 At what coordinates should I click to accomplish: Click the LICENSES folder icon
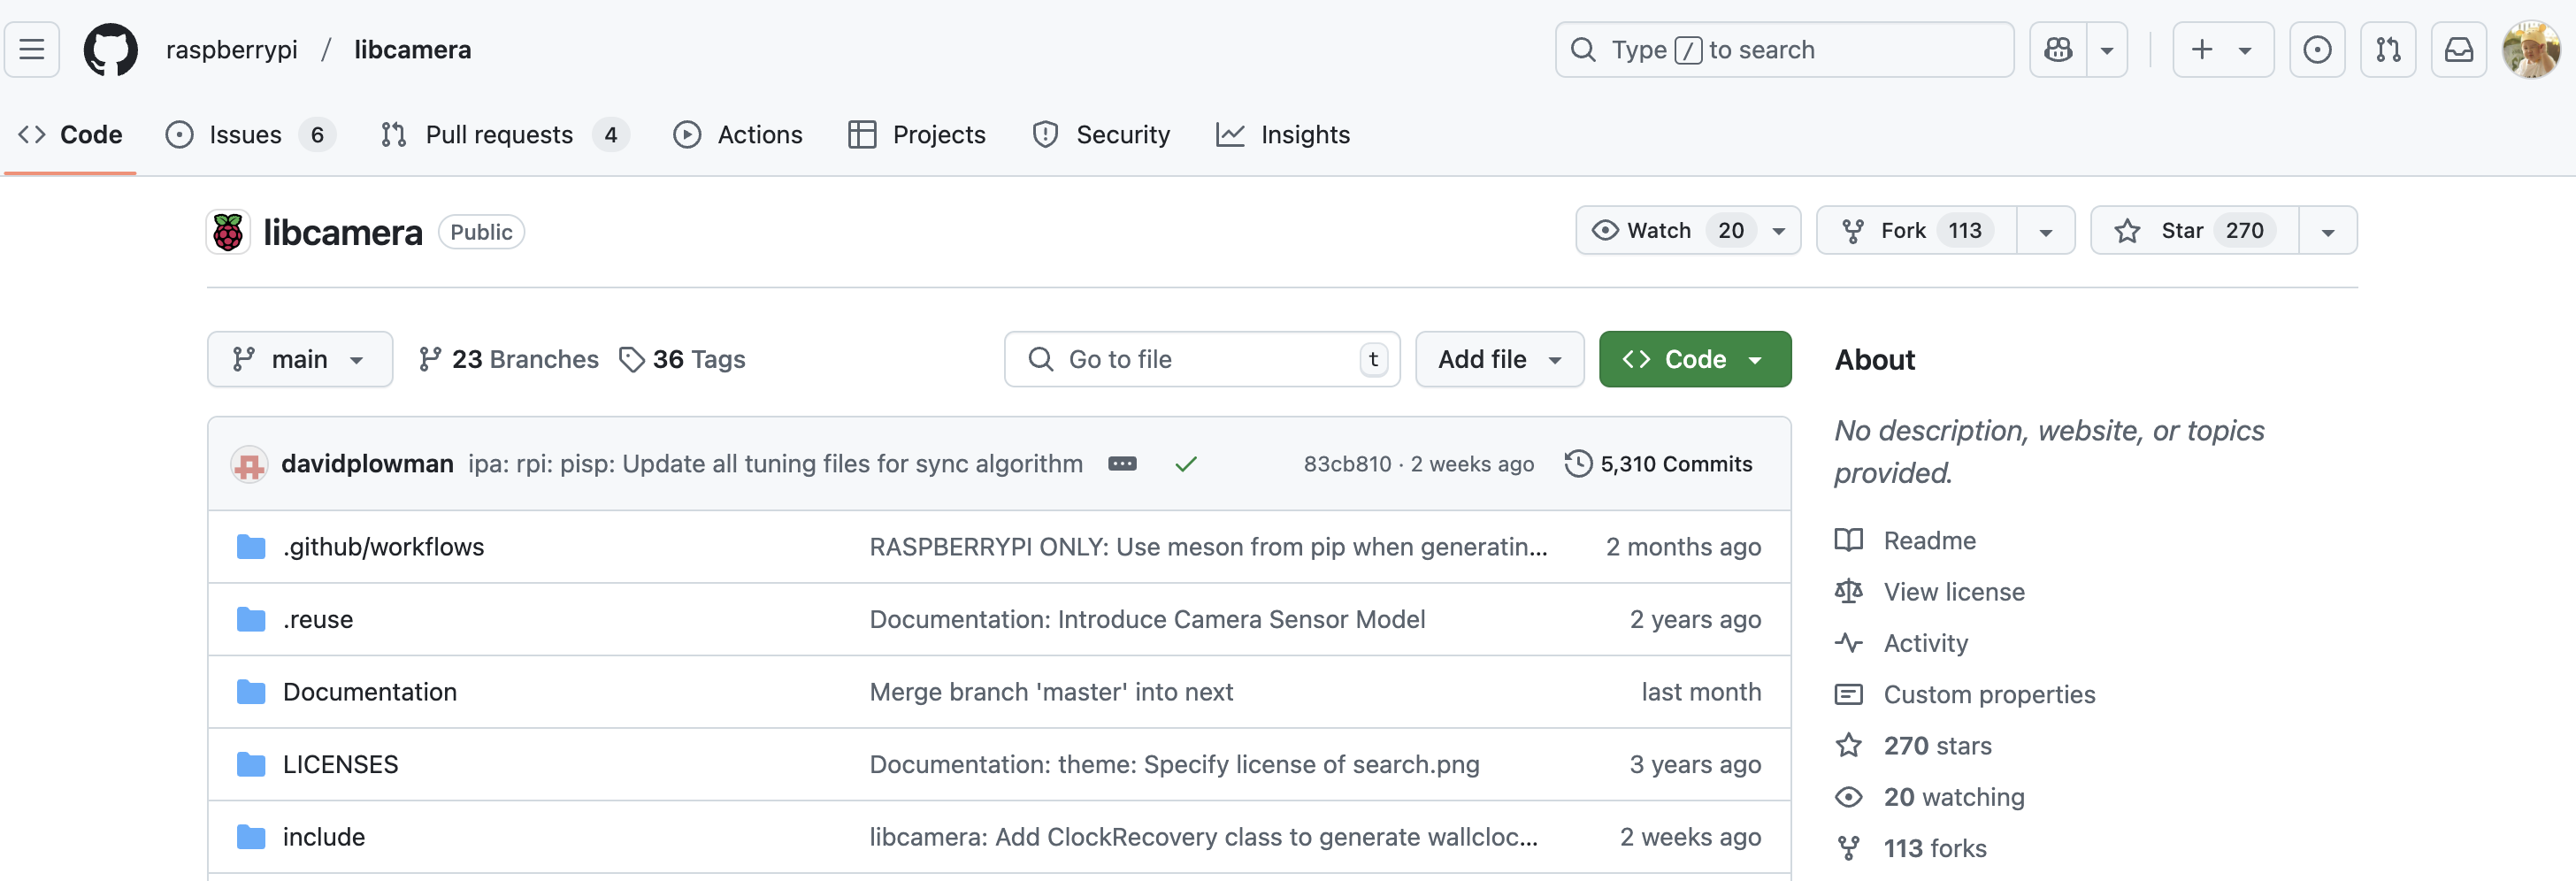pos(251,764)
